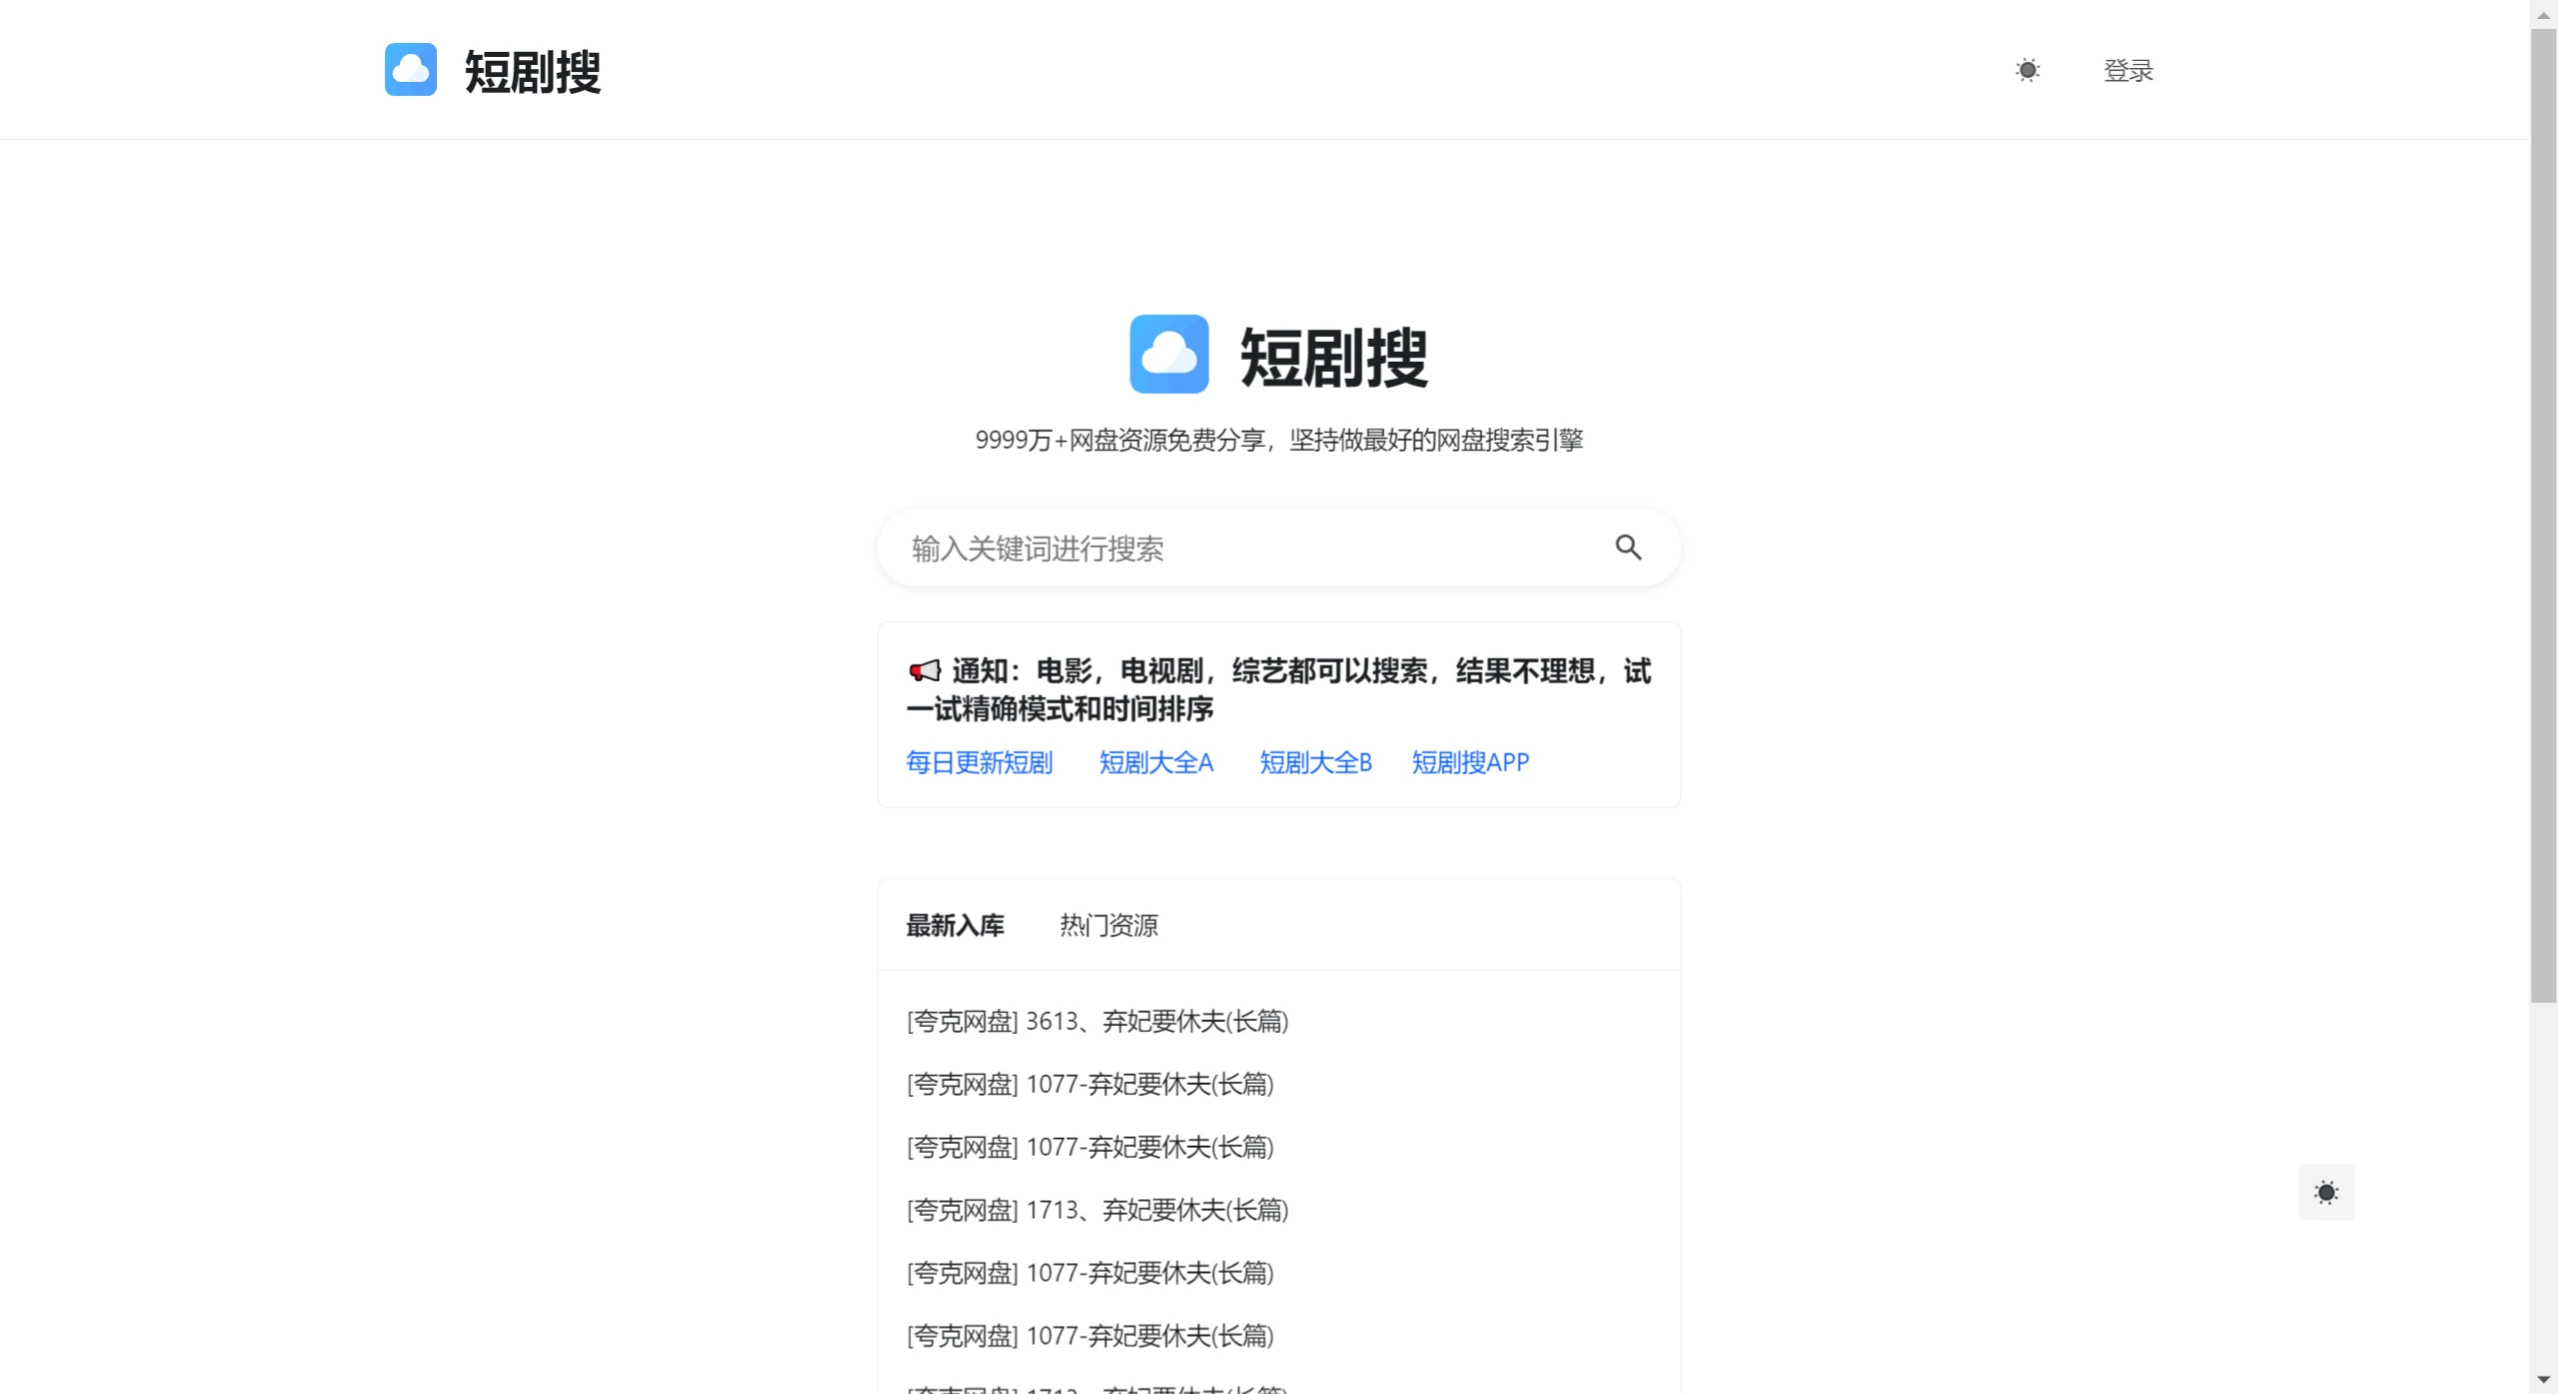The image size is (2558, 1394).
Task: Open 每日更新短剧
Action: pos(978,761)
